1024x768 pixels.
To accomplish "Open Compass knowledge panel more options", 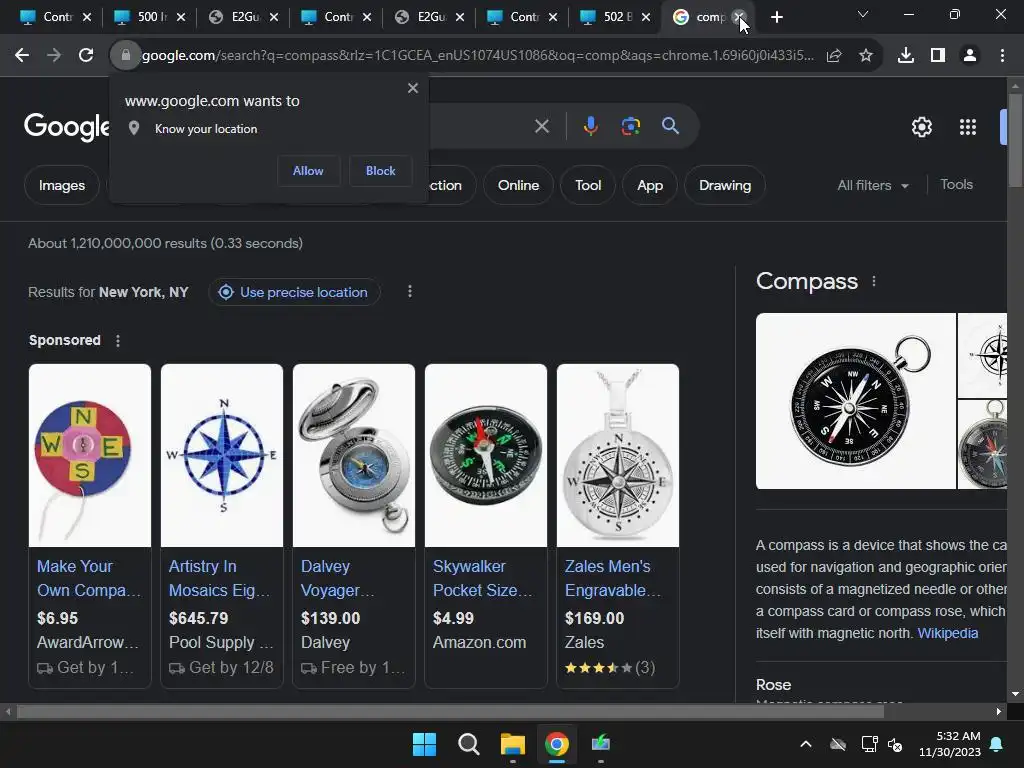I will (x=874, y=281).
